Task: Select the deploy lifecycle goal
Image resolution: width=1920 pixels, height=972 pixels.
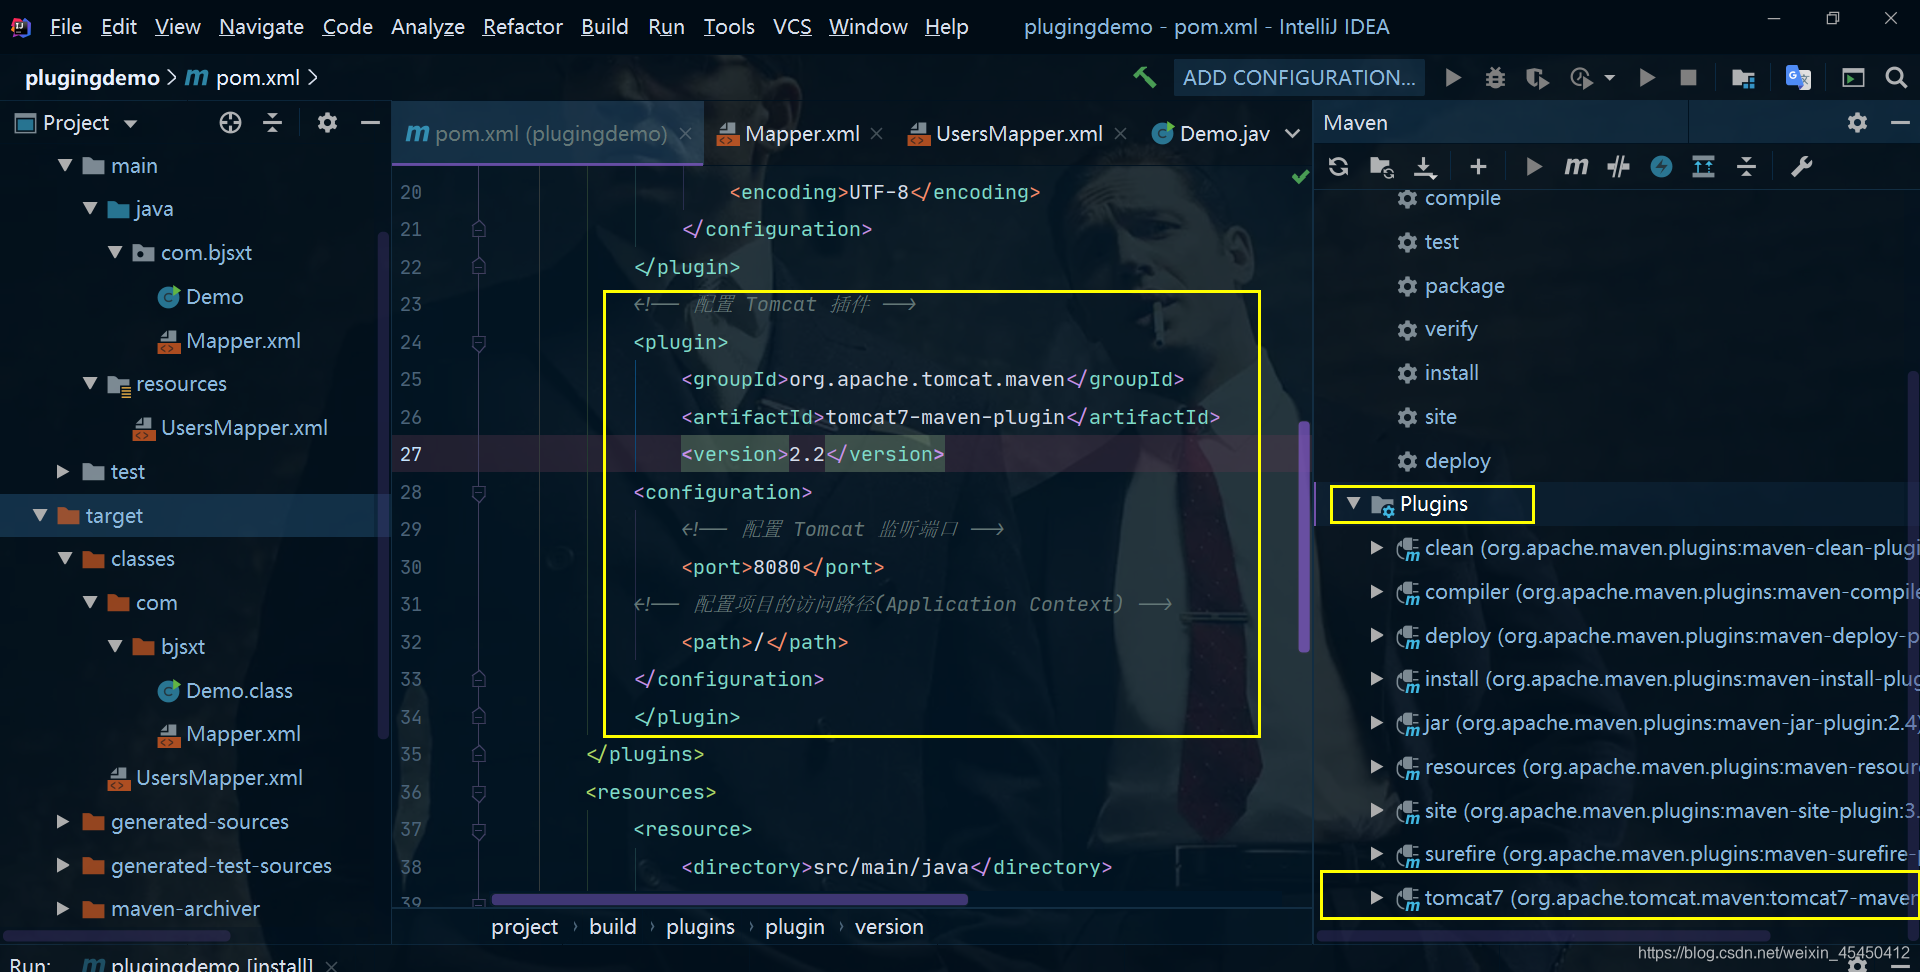Action: [1457, 461]
